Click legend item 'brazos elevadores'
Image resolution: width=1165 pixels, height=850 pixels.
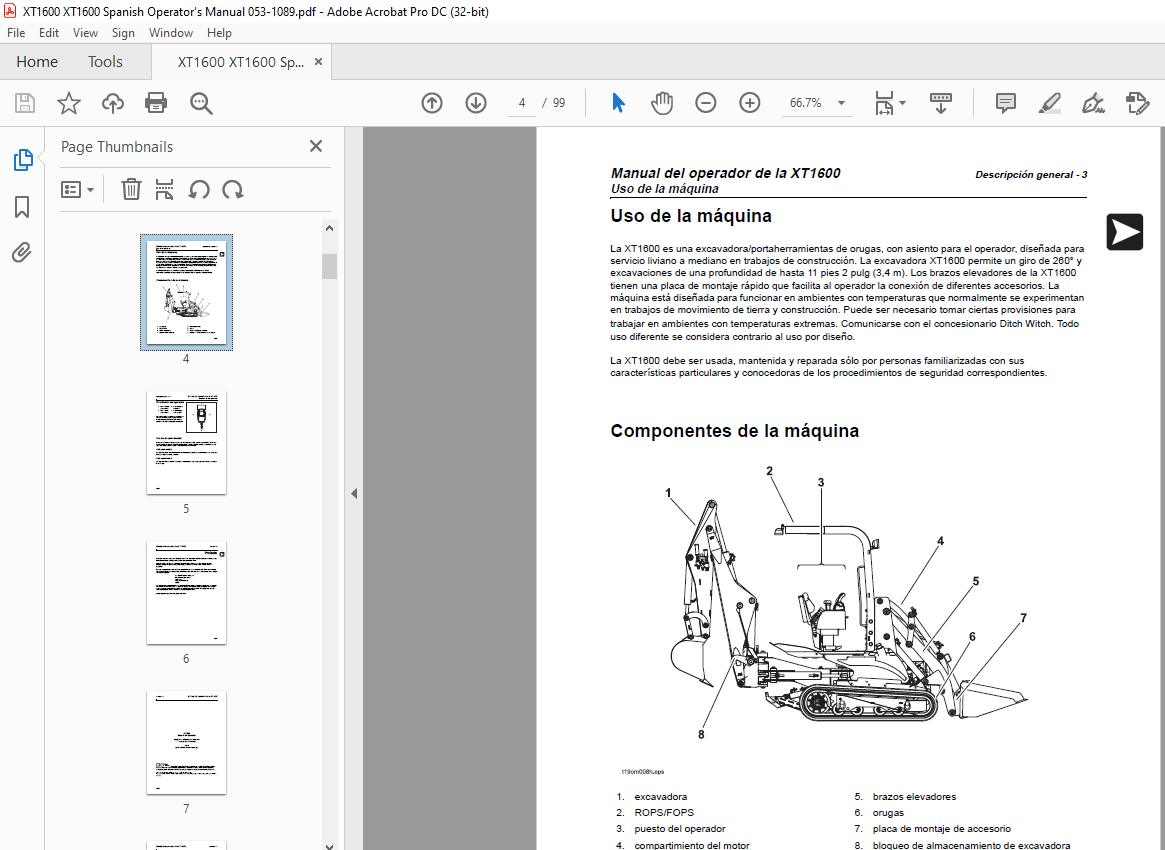914,797
